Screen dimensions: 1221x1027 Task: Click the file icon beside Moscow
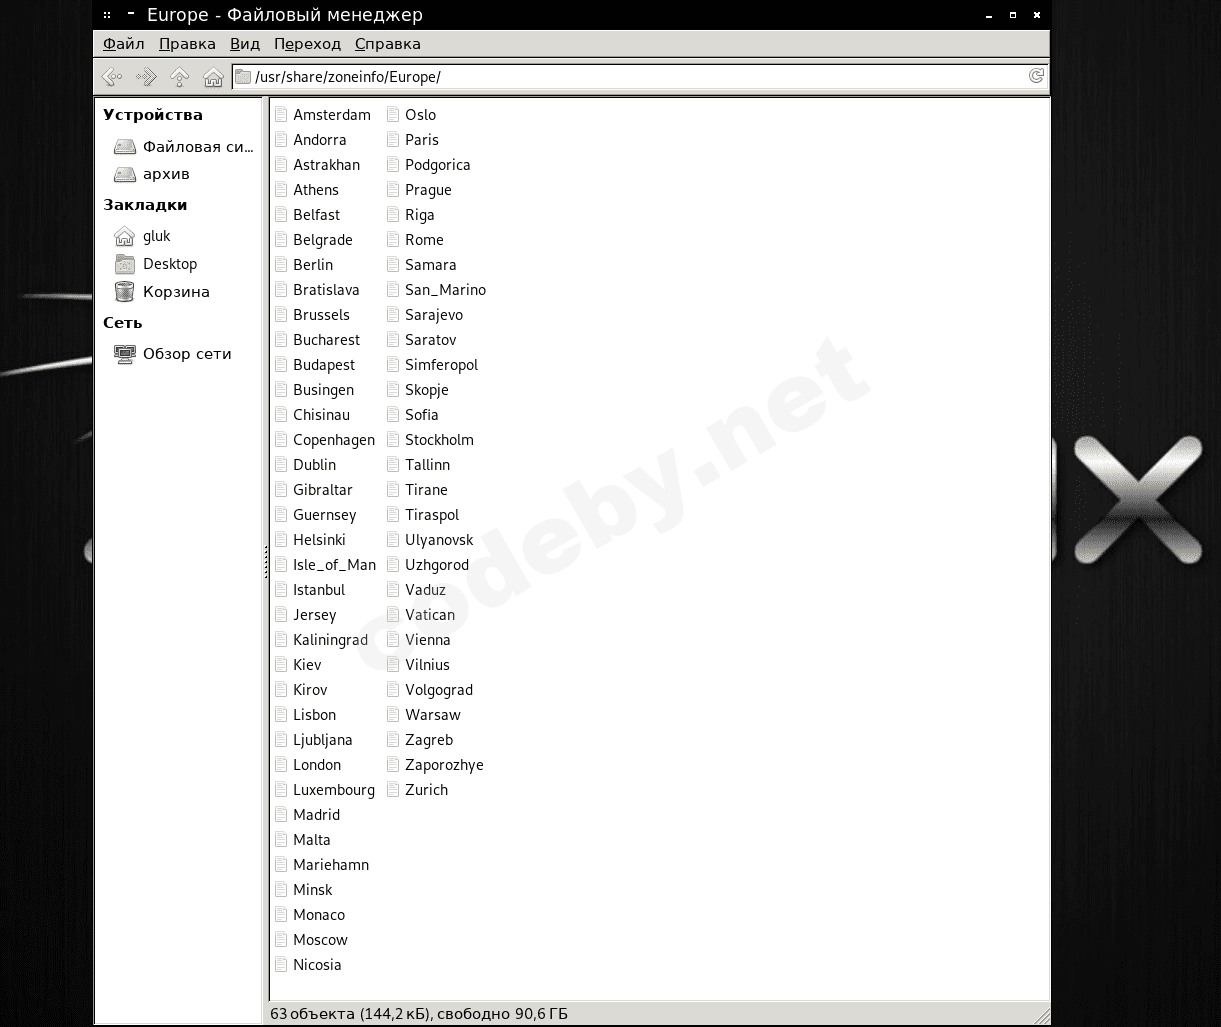tap(281, 940)
